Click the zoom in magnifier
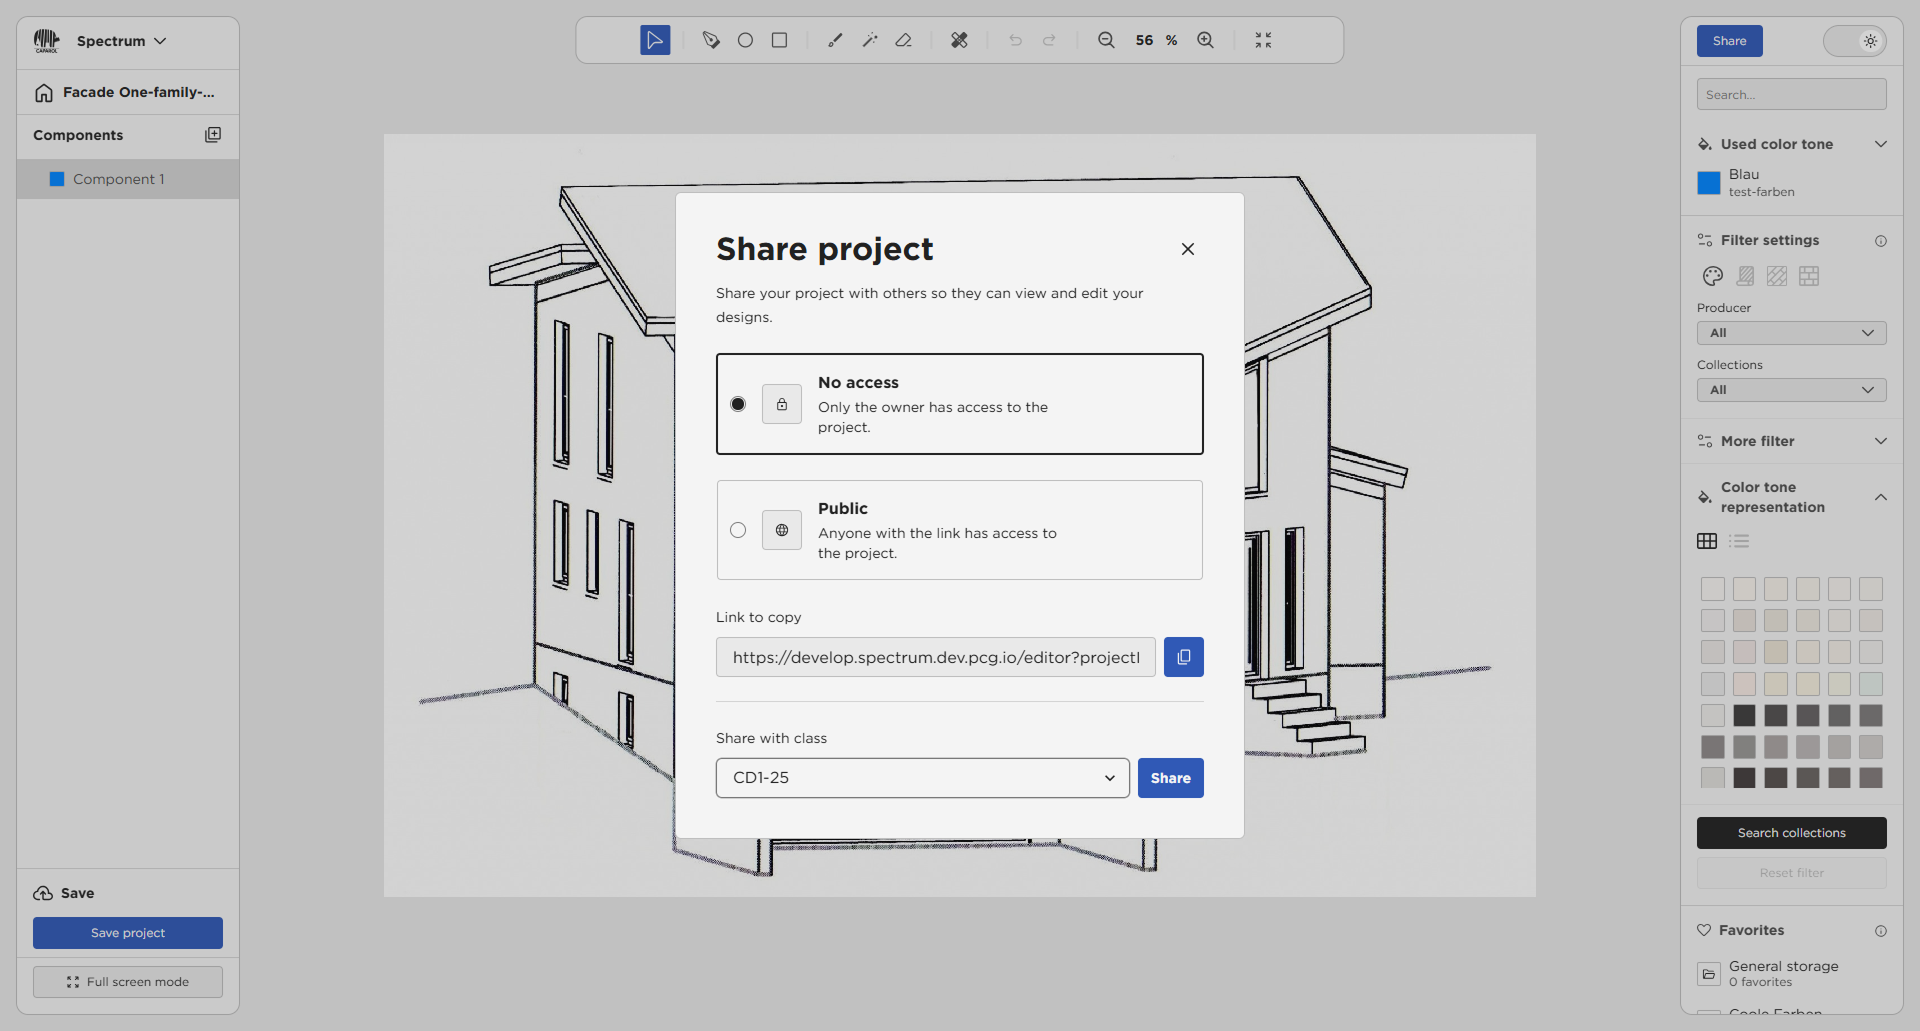Screen dimensions: 1920x1031 tap(1205, 40)
